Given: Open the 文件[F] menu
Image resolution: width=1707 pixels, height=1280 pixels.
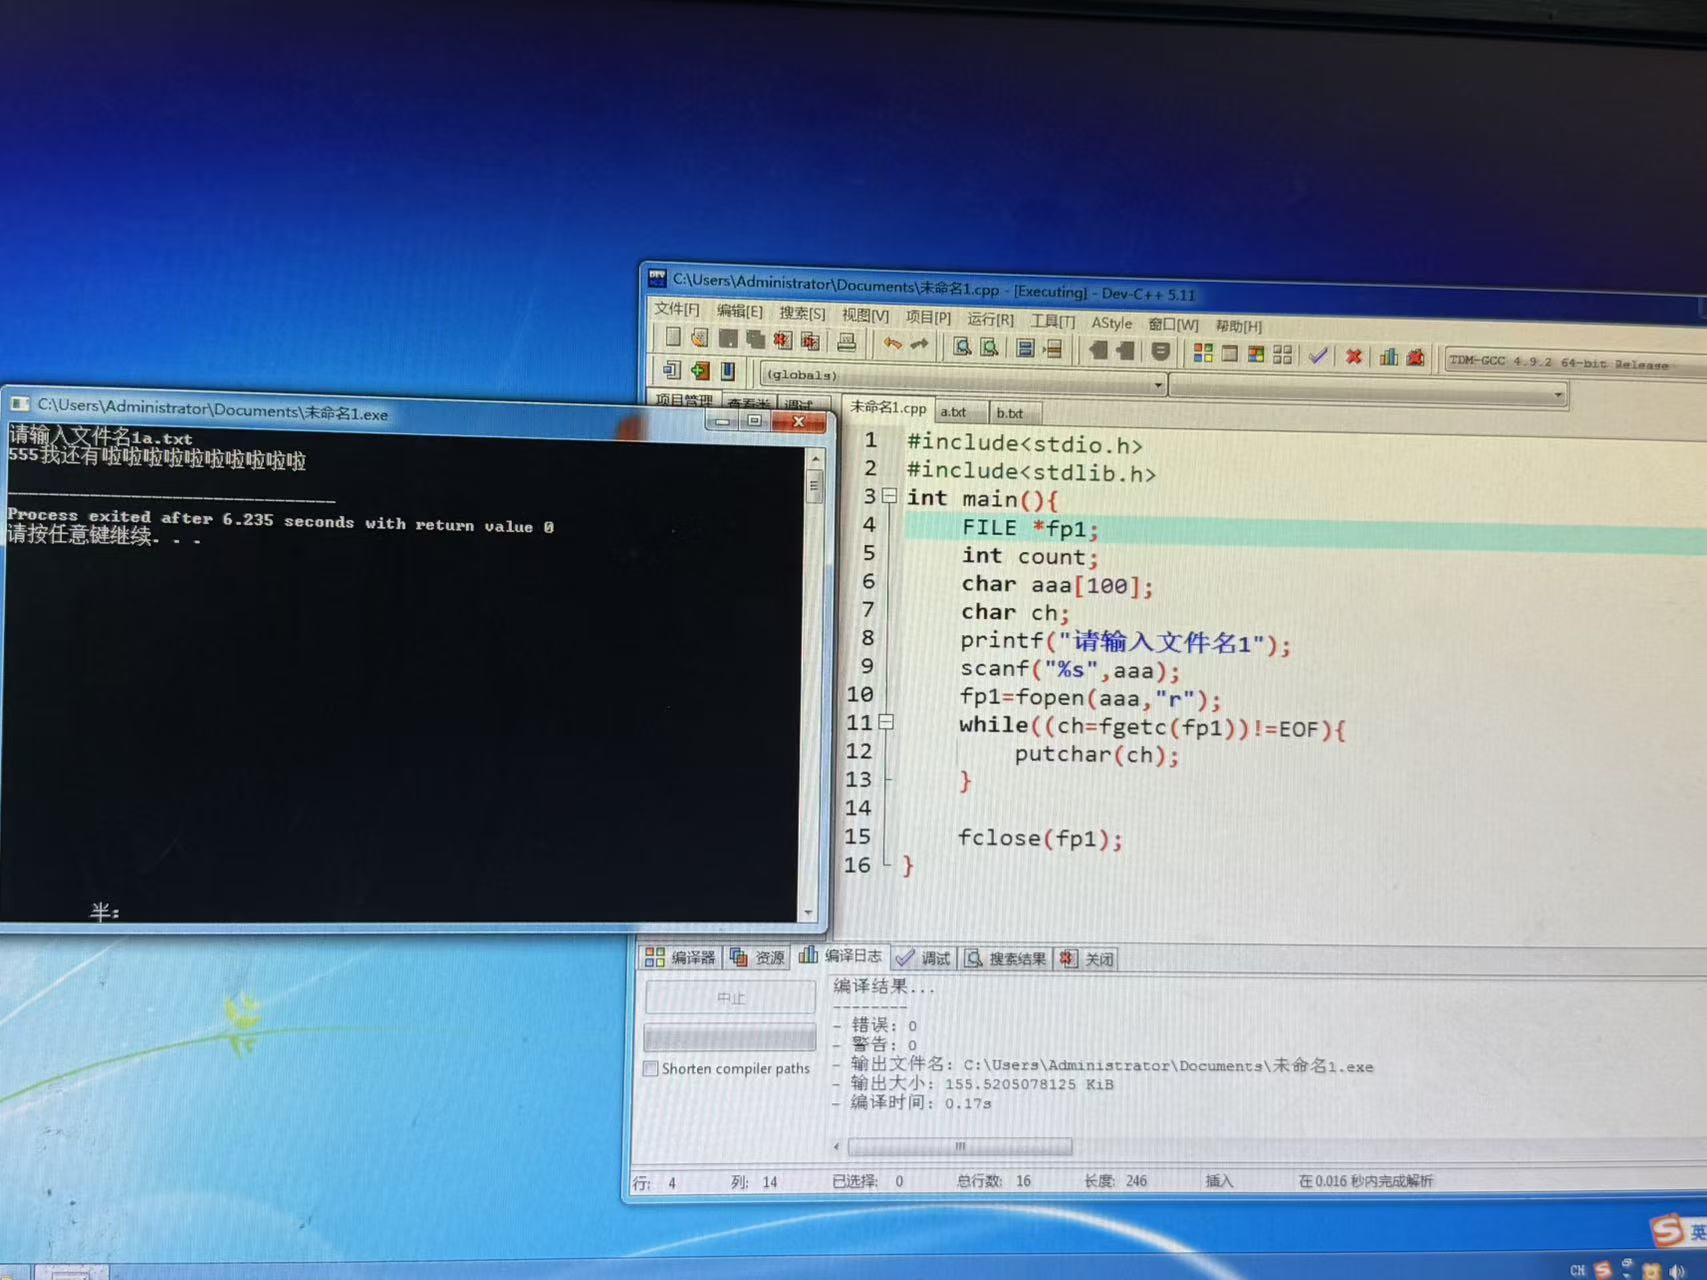Looking at the screenshot, I should click(677, 309).
